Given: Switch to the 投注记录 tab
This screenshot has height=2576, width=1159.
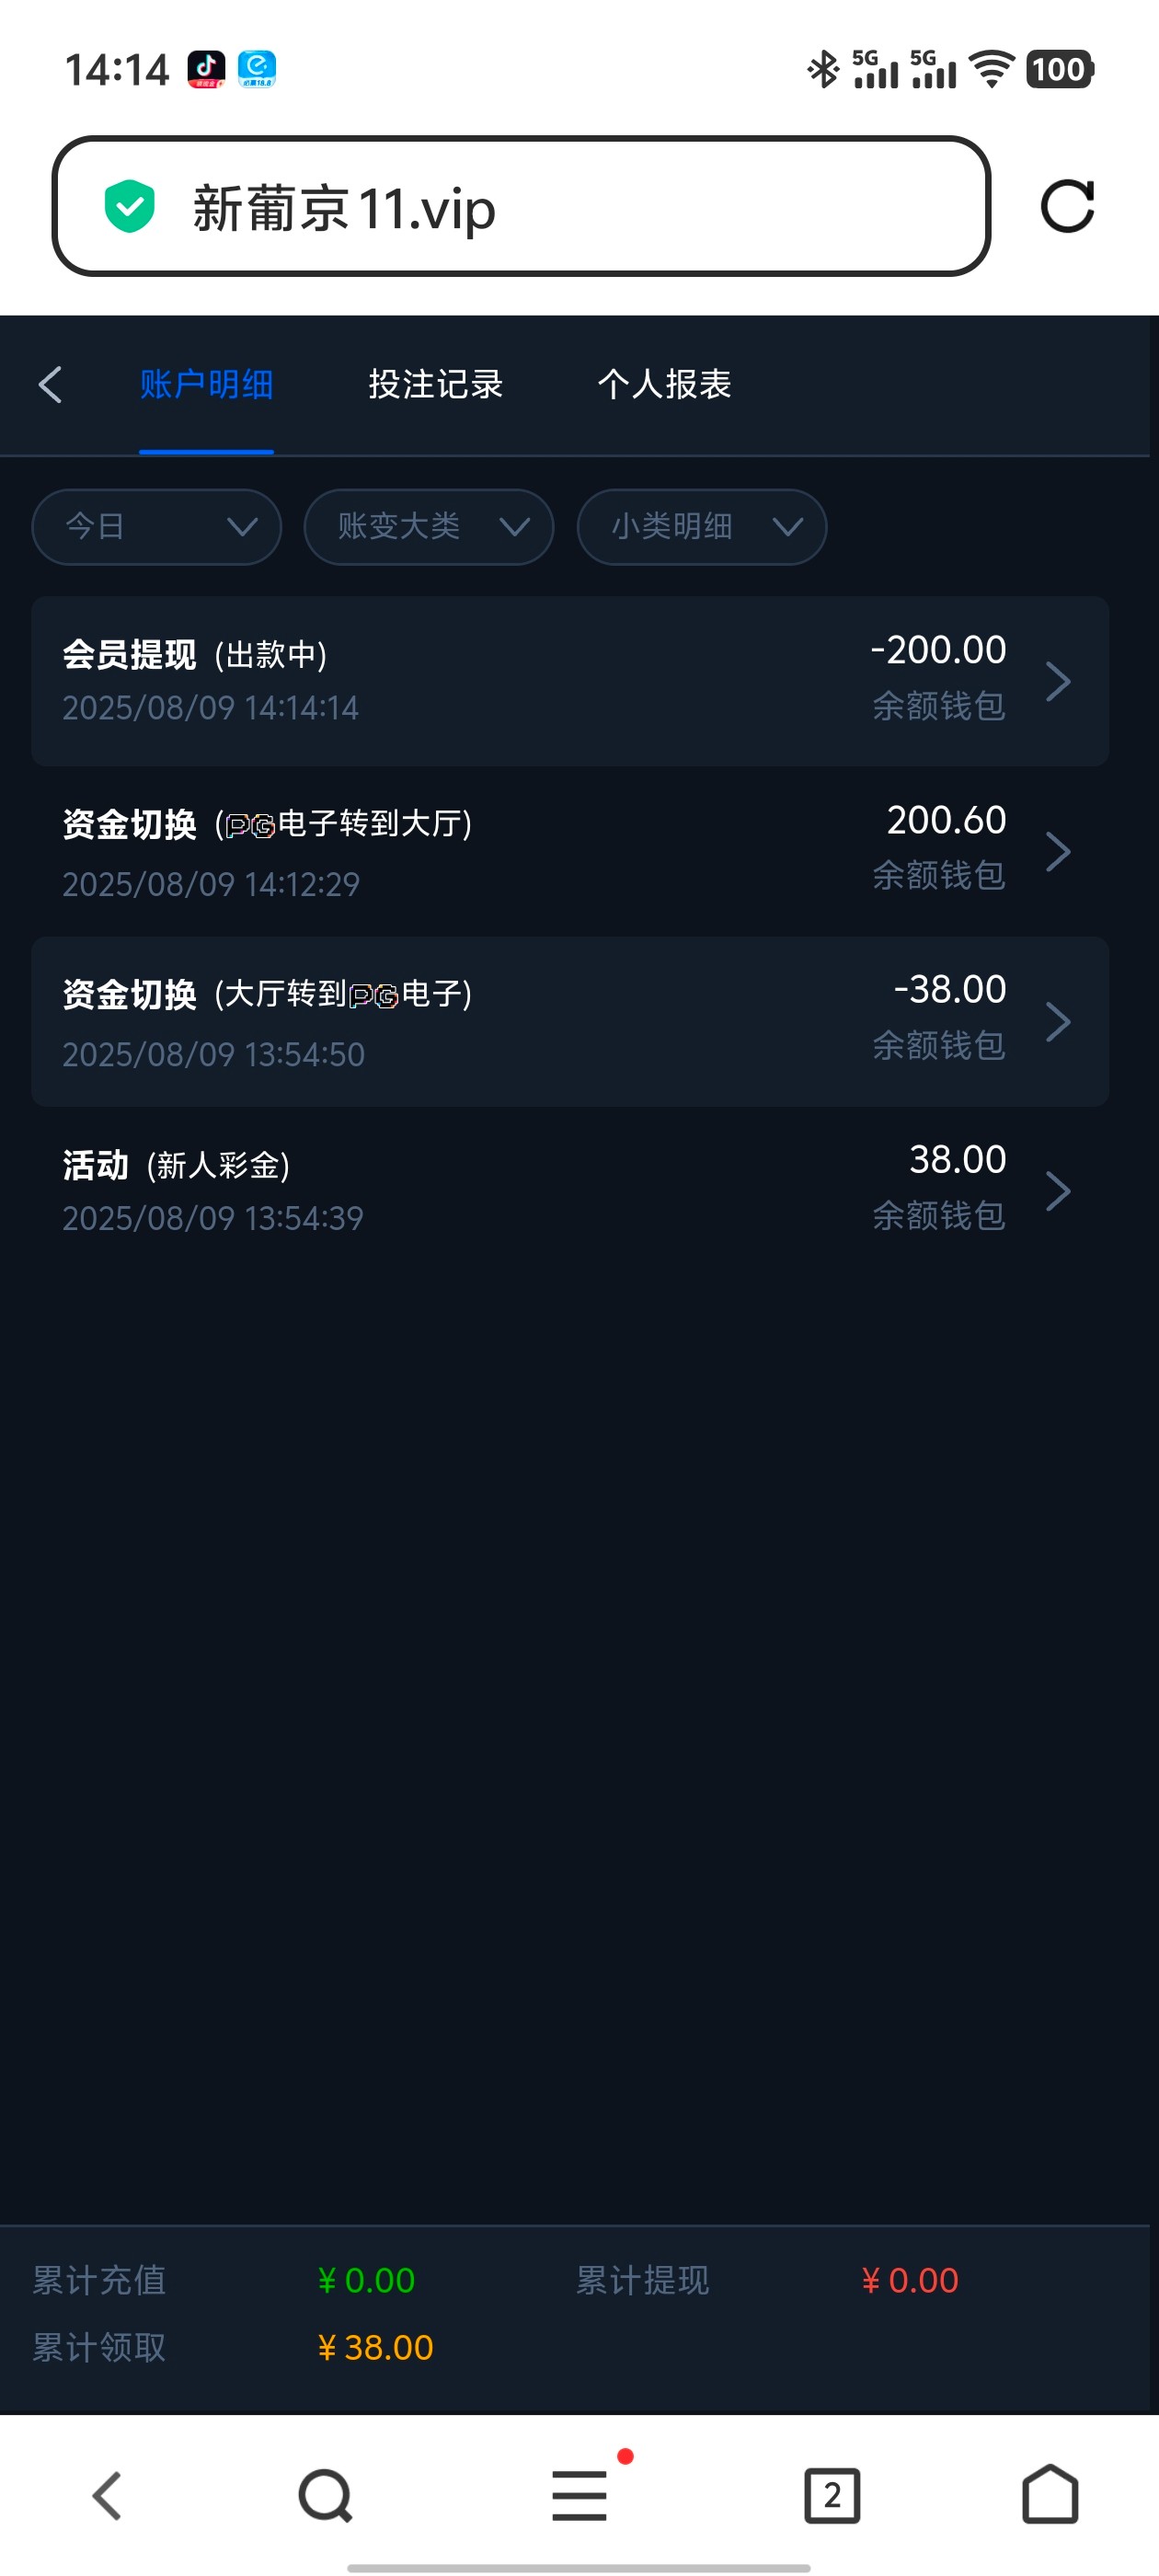Looking at the screenshot, I should coord(435,384).
